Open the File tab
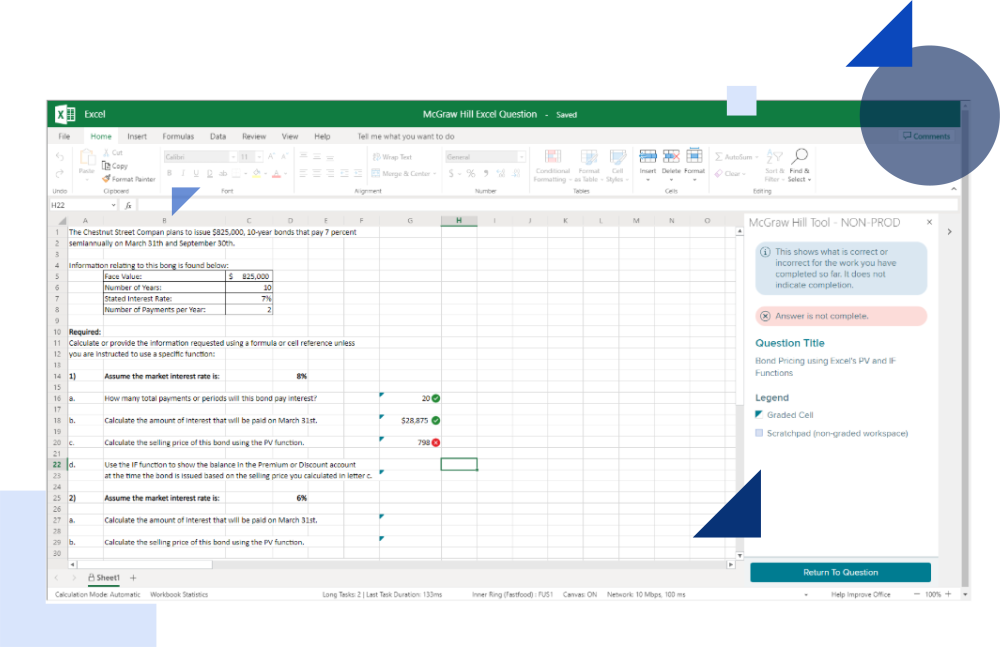 pos(64,137)
